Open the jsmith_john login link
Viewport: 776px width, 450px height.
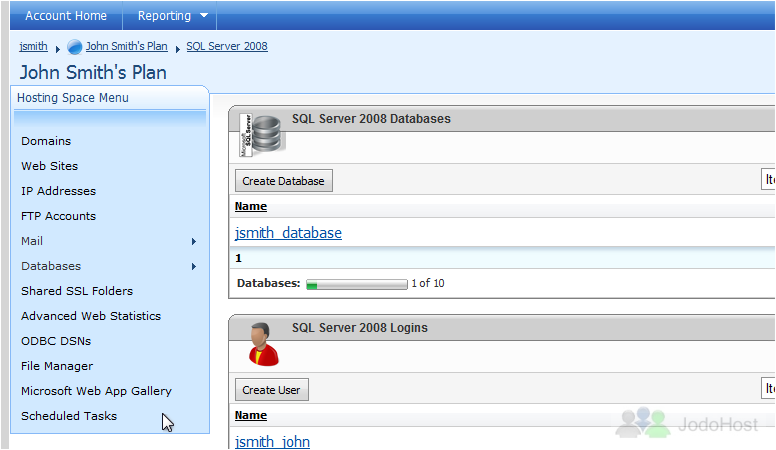point(272,442)
